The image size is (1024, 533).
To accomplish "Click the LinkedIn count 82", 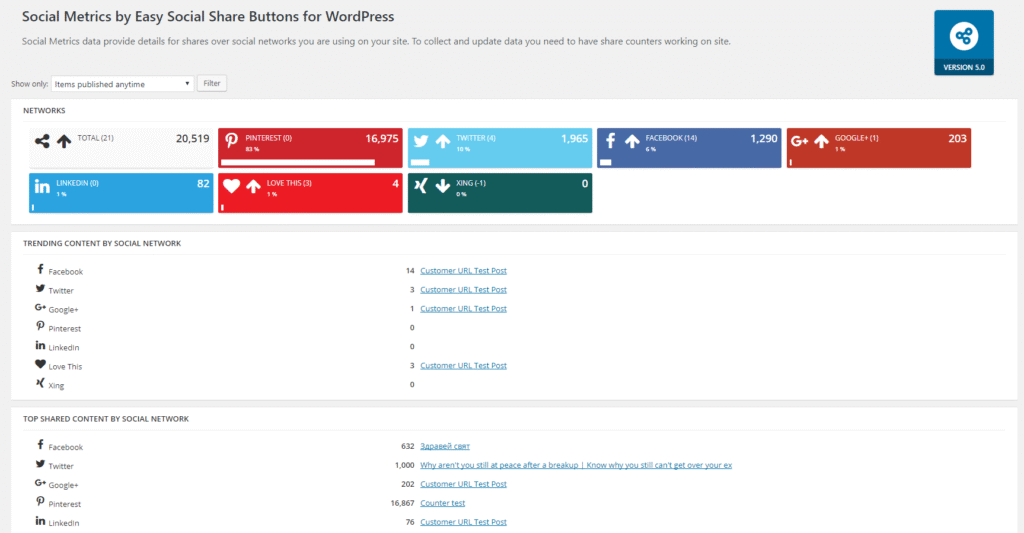I will (x=203, y=184).
